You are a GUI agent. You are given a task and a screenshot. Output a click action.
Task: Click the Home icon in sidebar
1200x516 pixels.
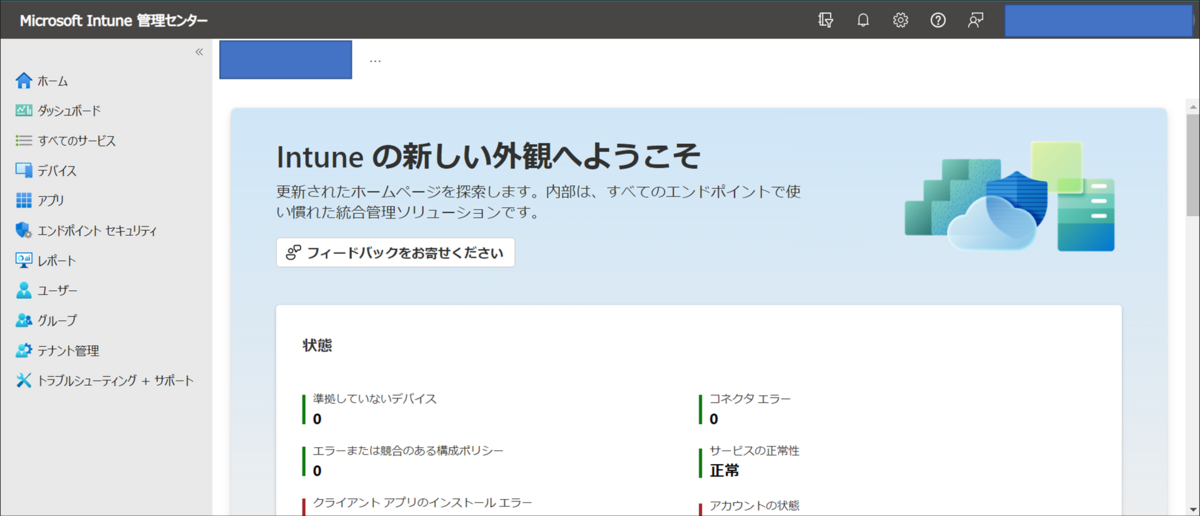(24, 81)
